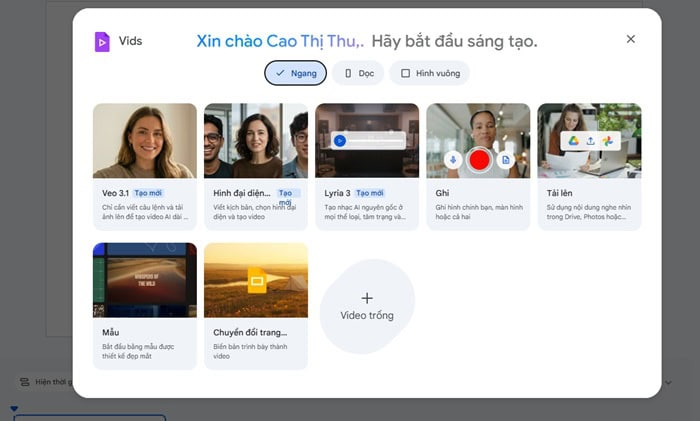700x421 pixels.
Task: Click the Google Photos icon on Tải lên
Action: pos(606,141)
